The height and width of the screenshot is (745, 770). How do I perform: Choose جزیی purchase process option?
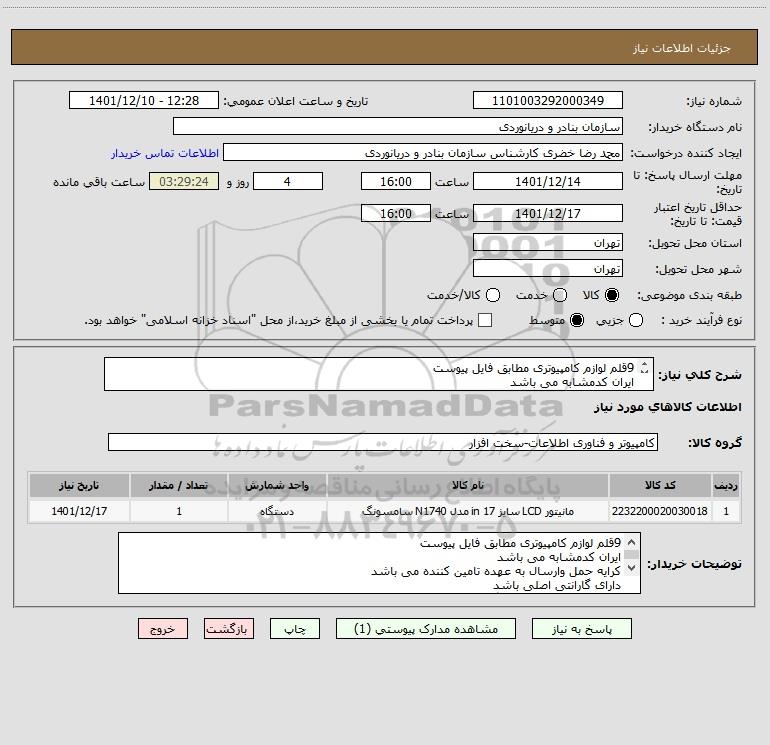(x=636, y=320)
